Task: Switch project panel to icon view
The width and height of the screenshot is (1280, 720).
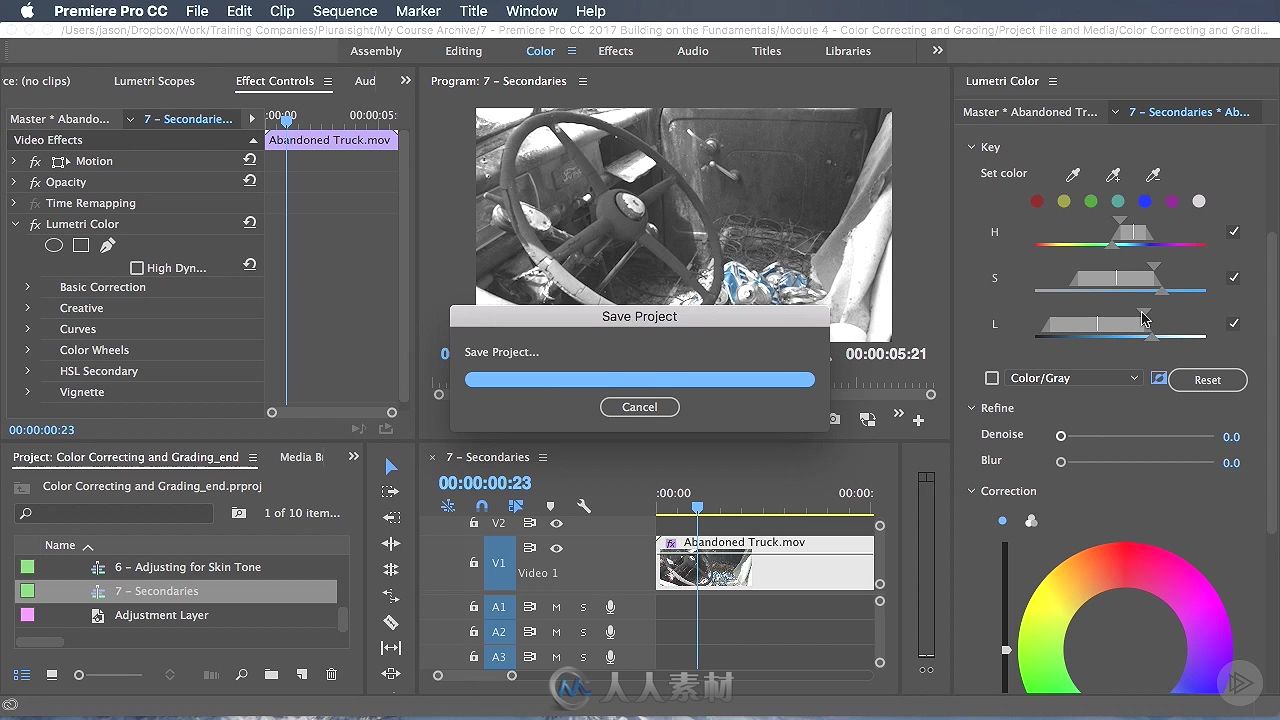Action: click(x=52, y=675)
